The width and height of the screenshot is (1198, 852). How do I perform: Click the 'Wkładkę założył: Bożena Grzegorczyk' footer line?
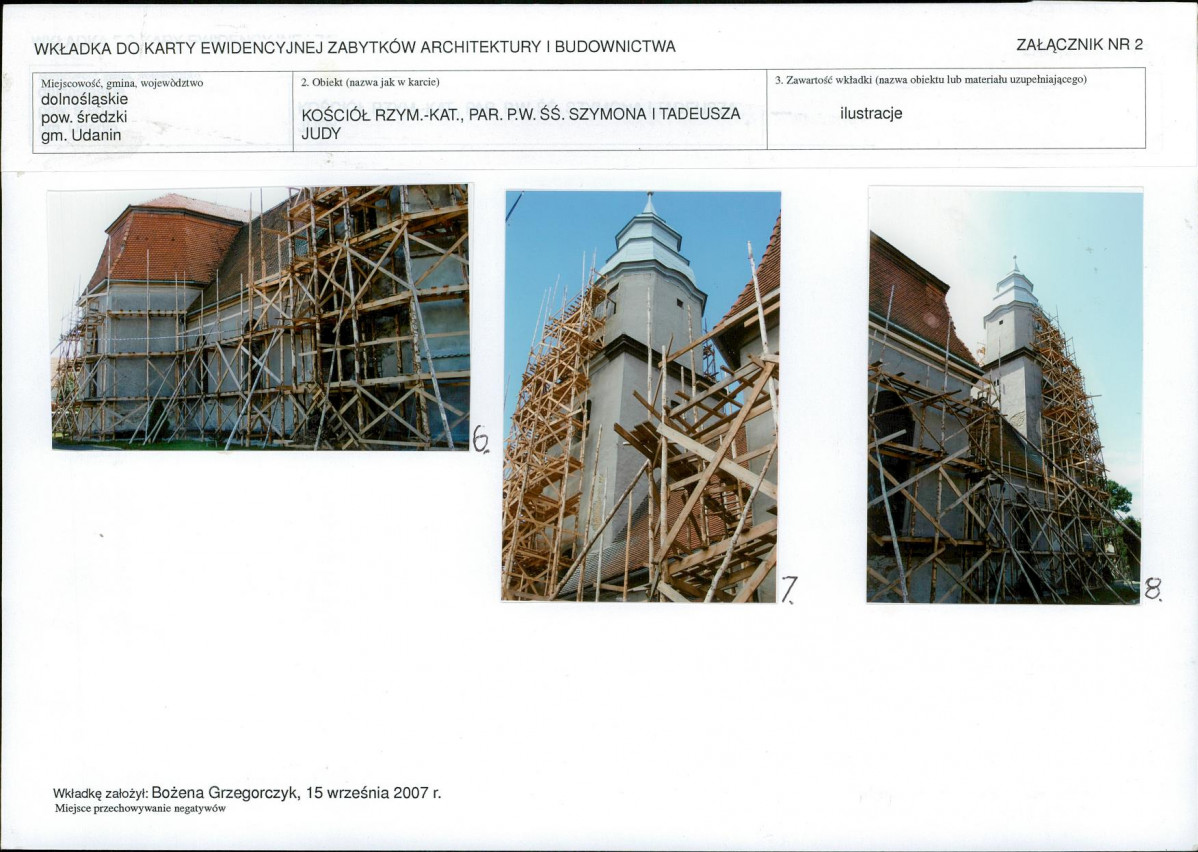246,793
